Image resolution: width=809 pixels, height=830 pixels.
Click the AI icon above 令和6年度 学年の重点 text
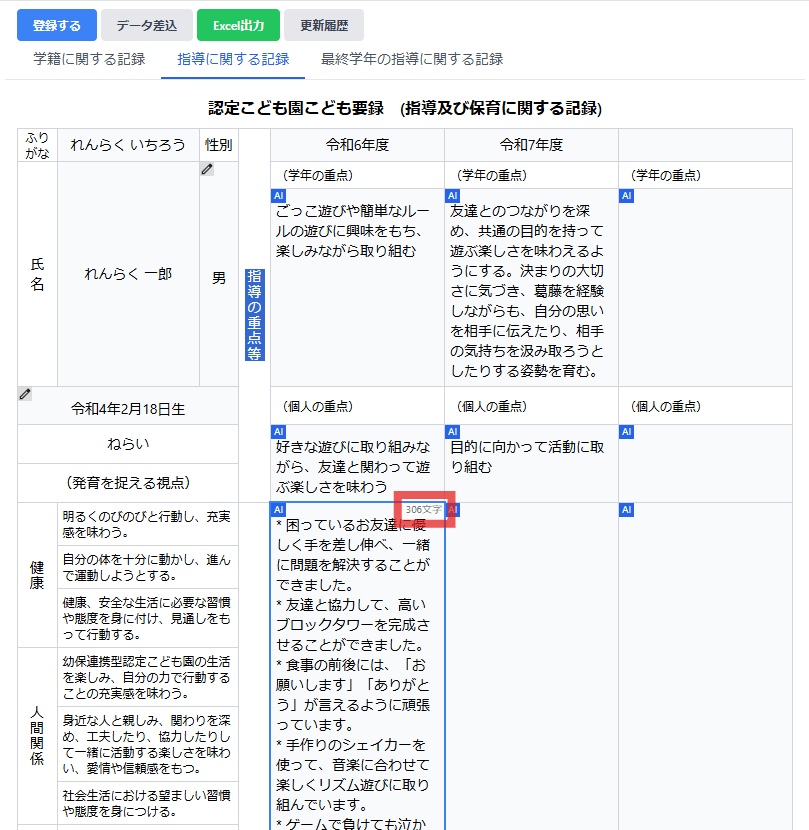278,197
